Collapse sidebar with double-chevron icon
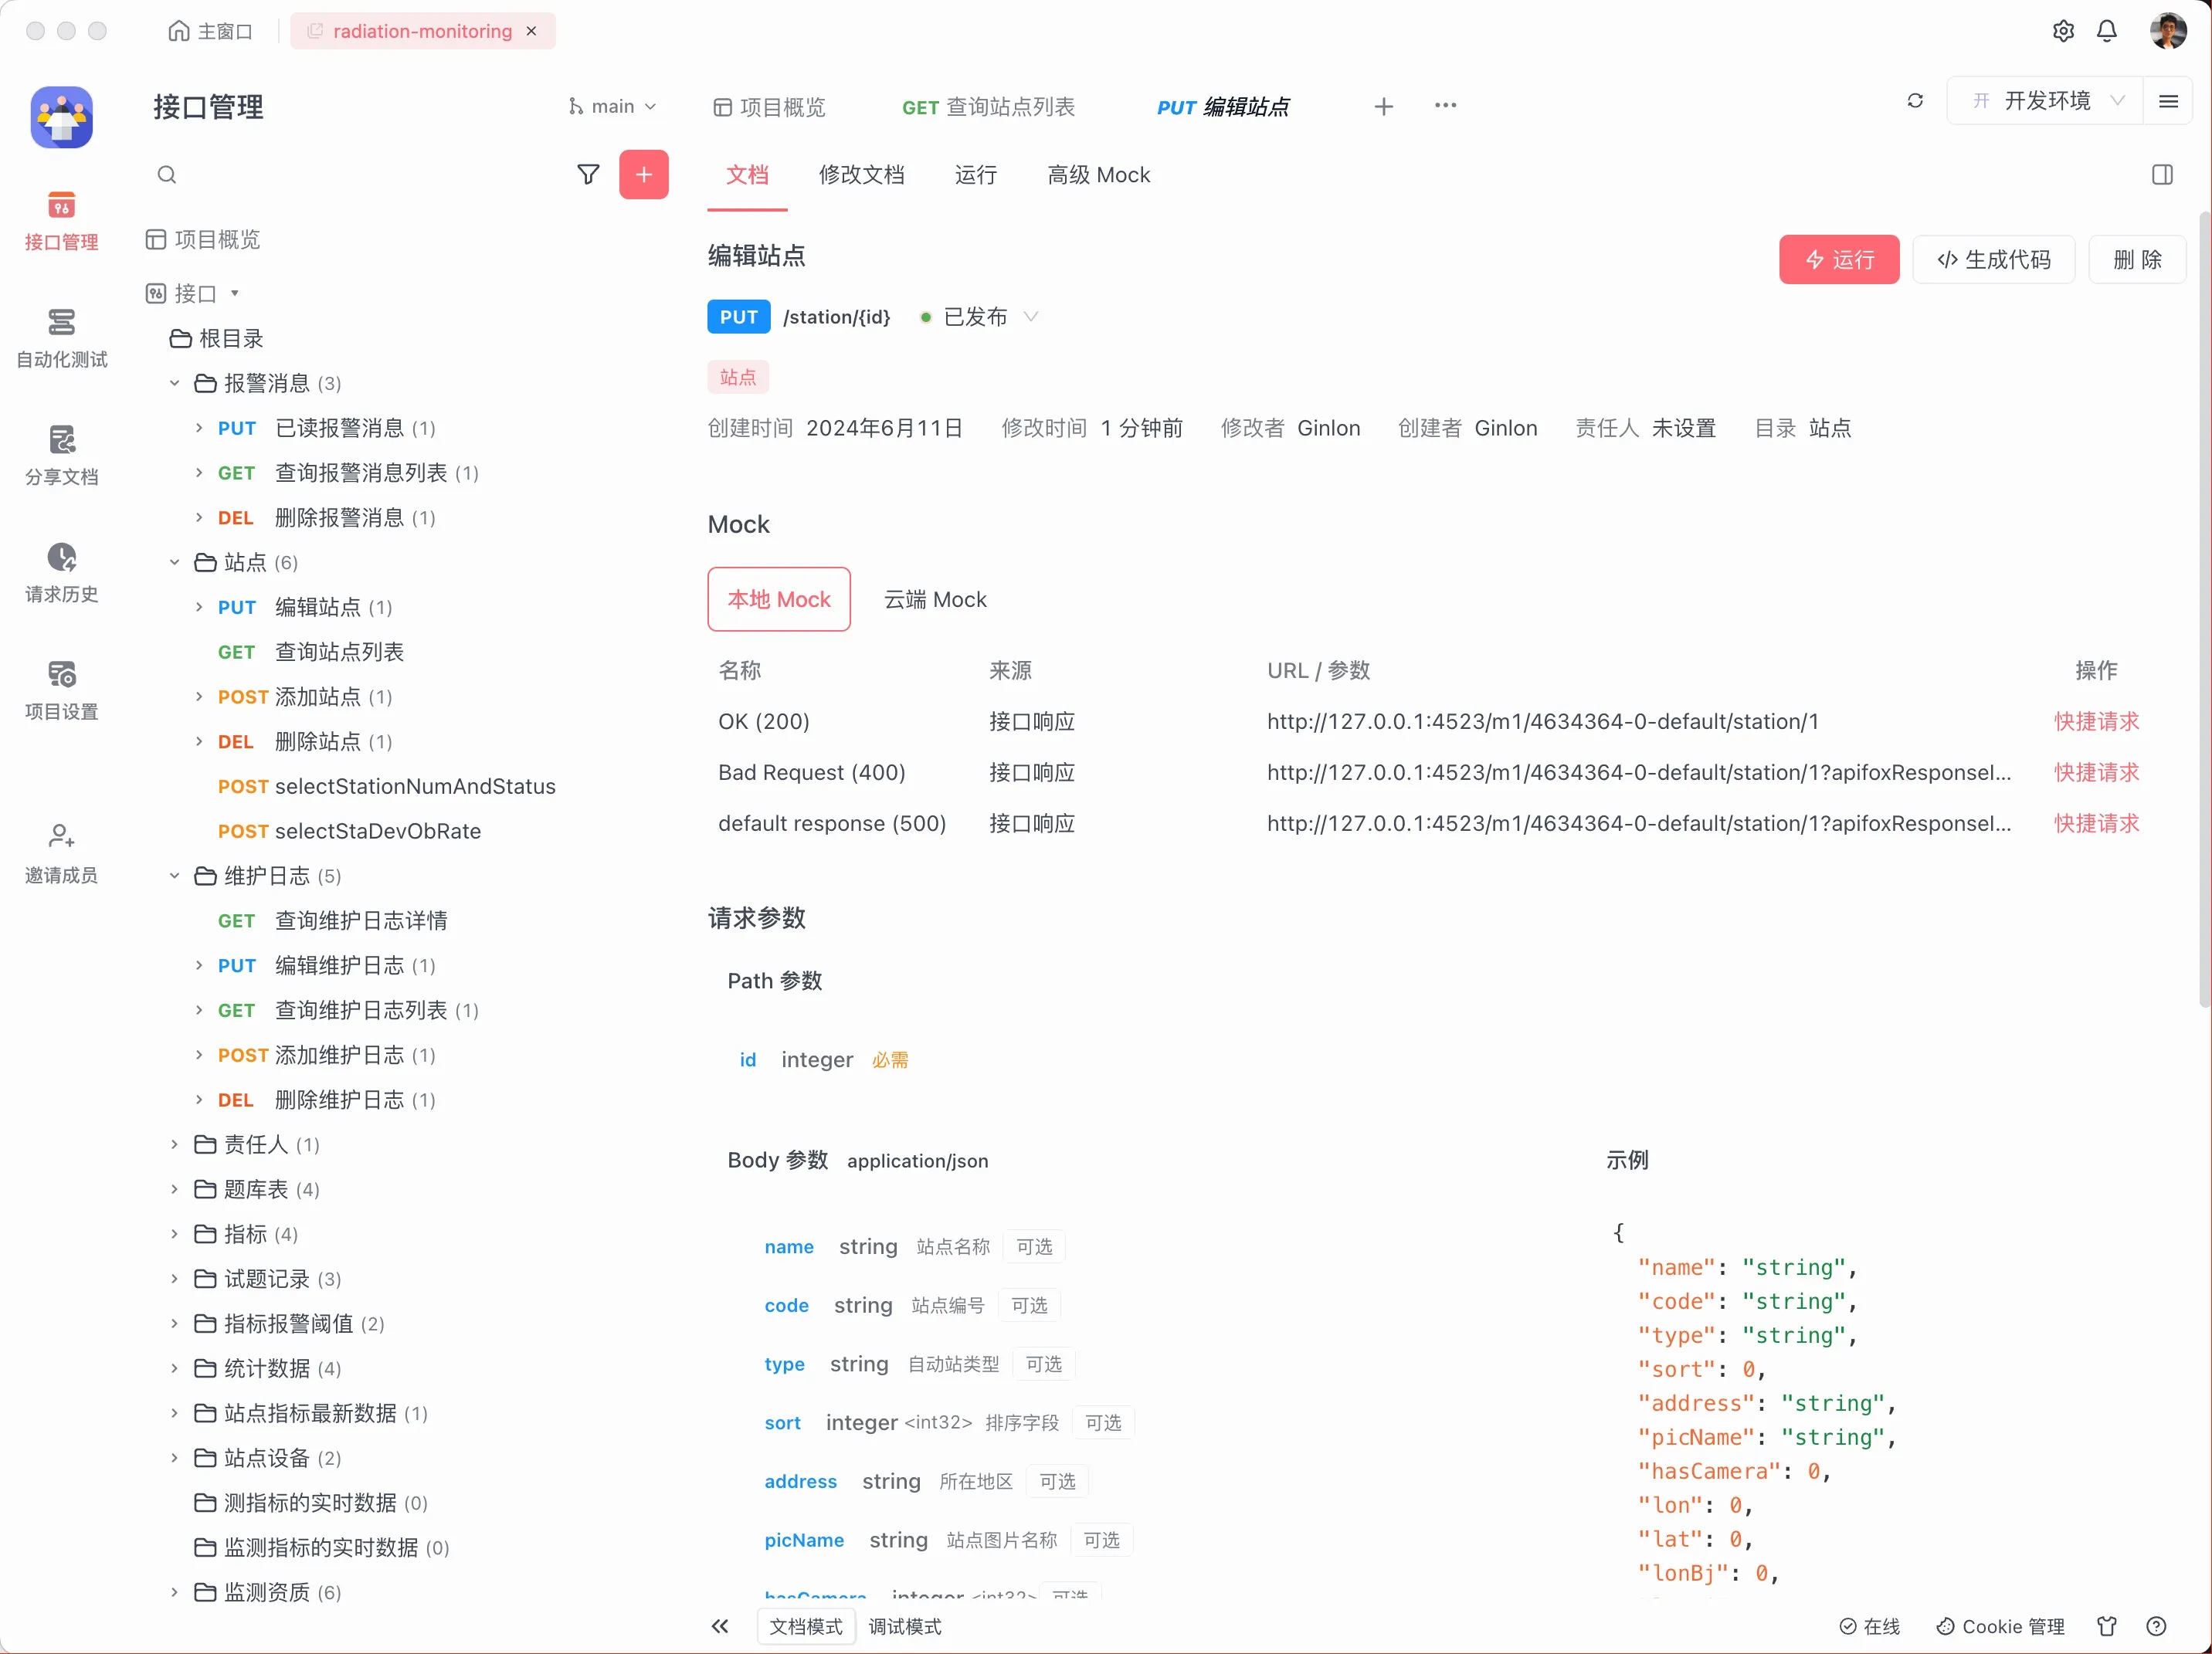Screen dimensions: 2212x1654 pyautogui.click(x=720, y=1626)
